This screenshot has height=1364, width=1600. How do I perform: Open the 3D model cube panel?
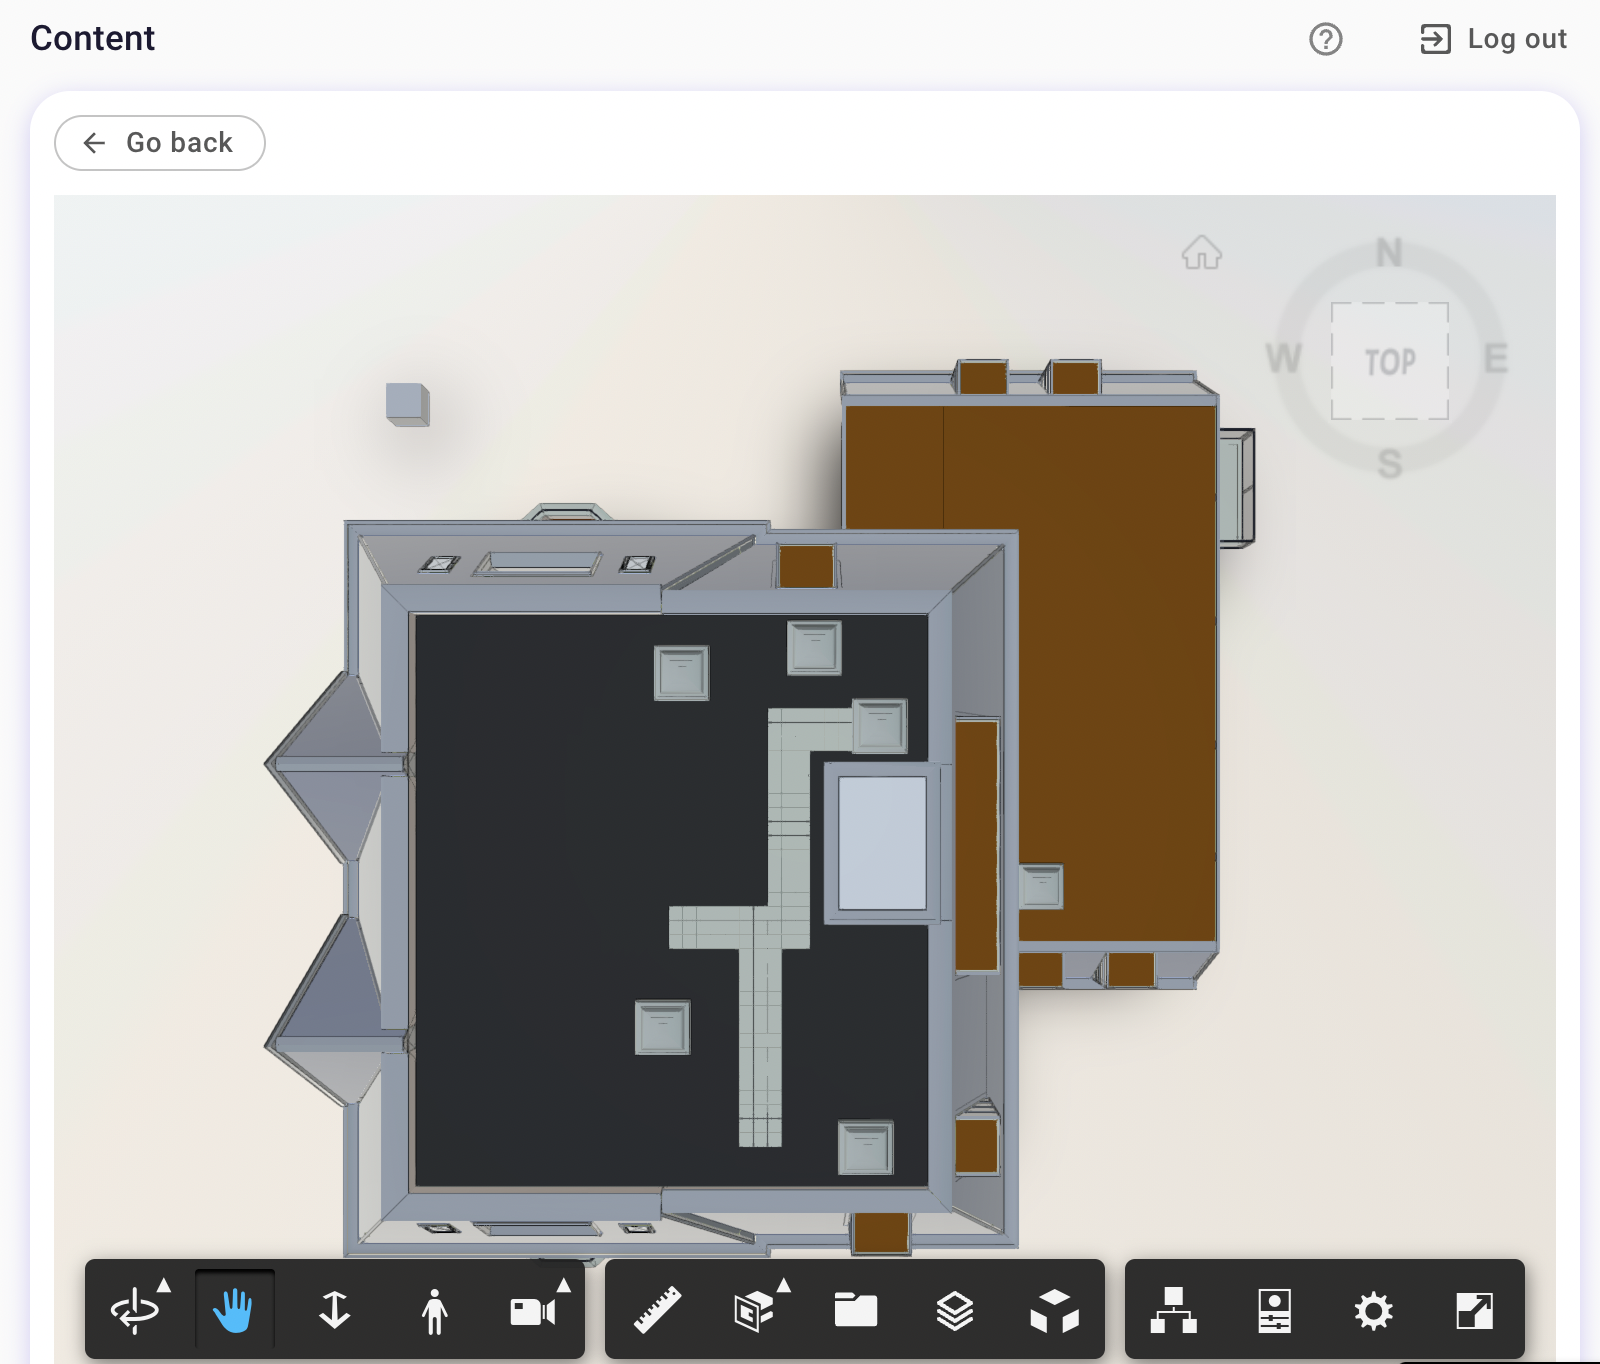coord(1056,1312)
